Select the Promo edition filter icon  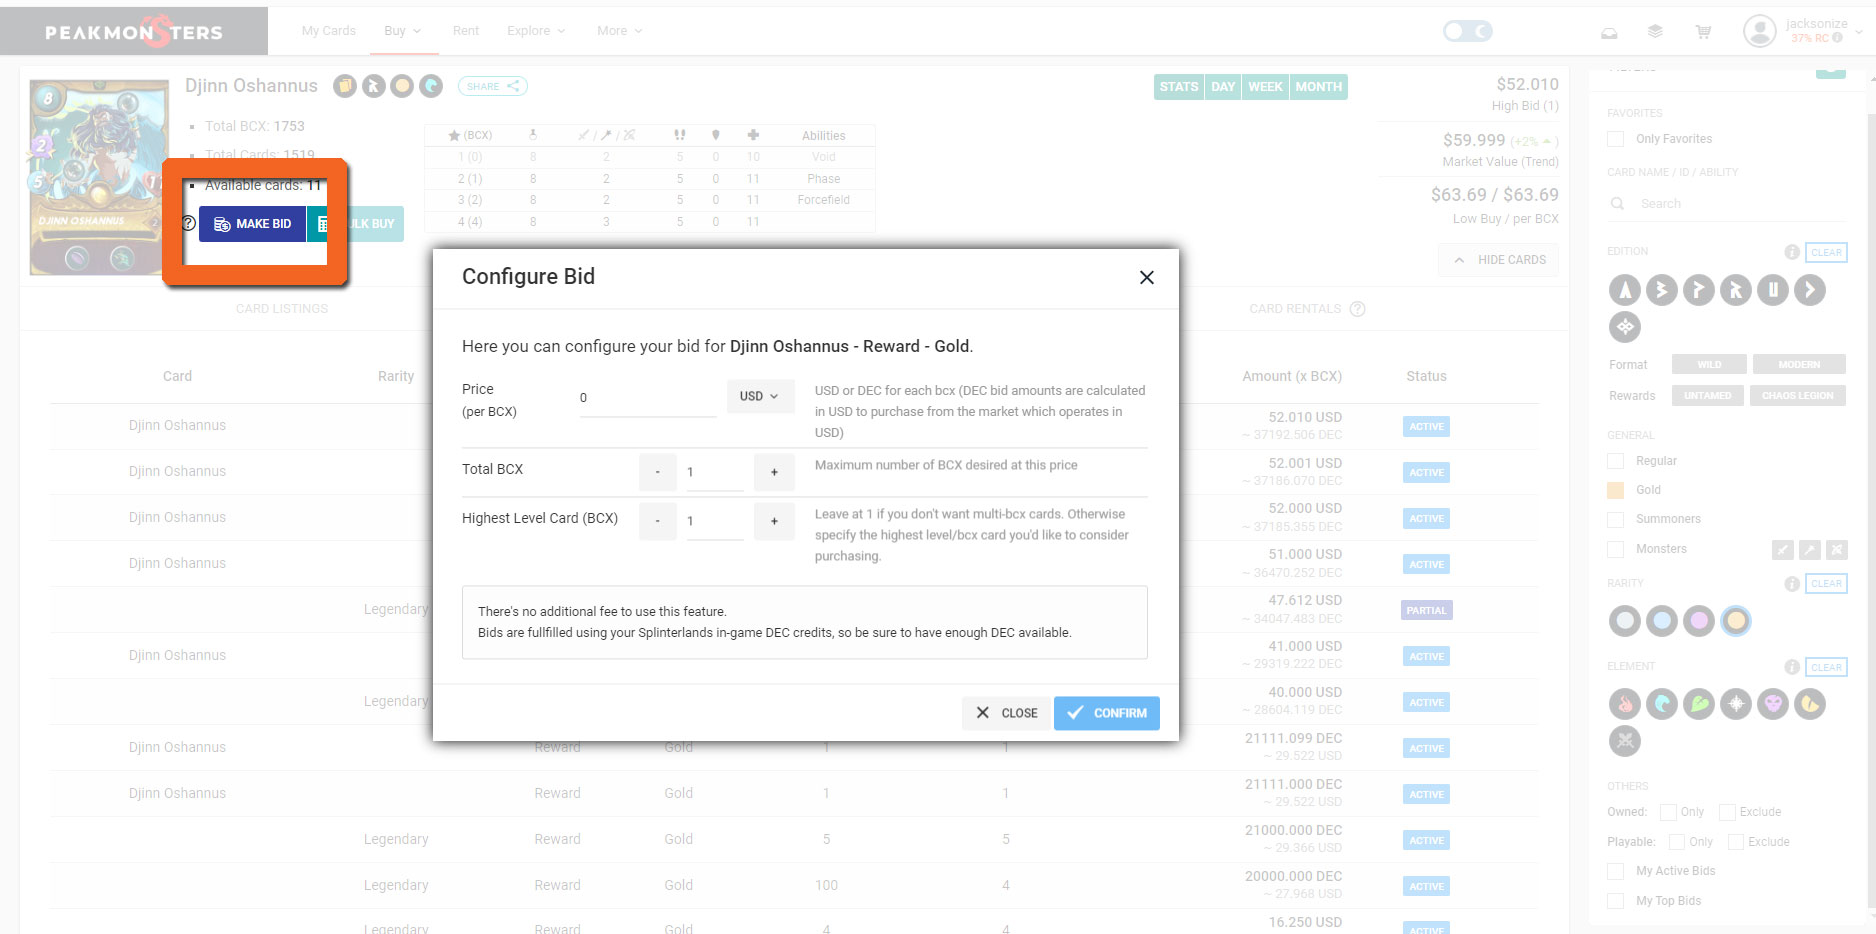tap(1699, 290)
